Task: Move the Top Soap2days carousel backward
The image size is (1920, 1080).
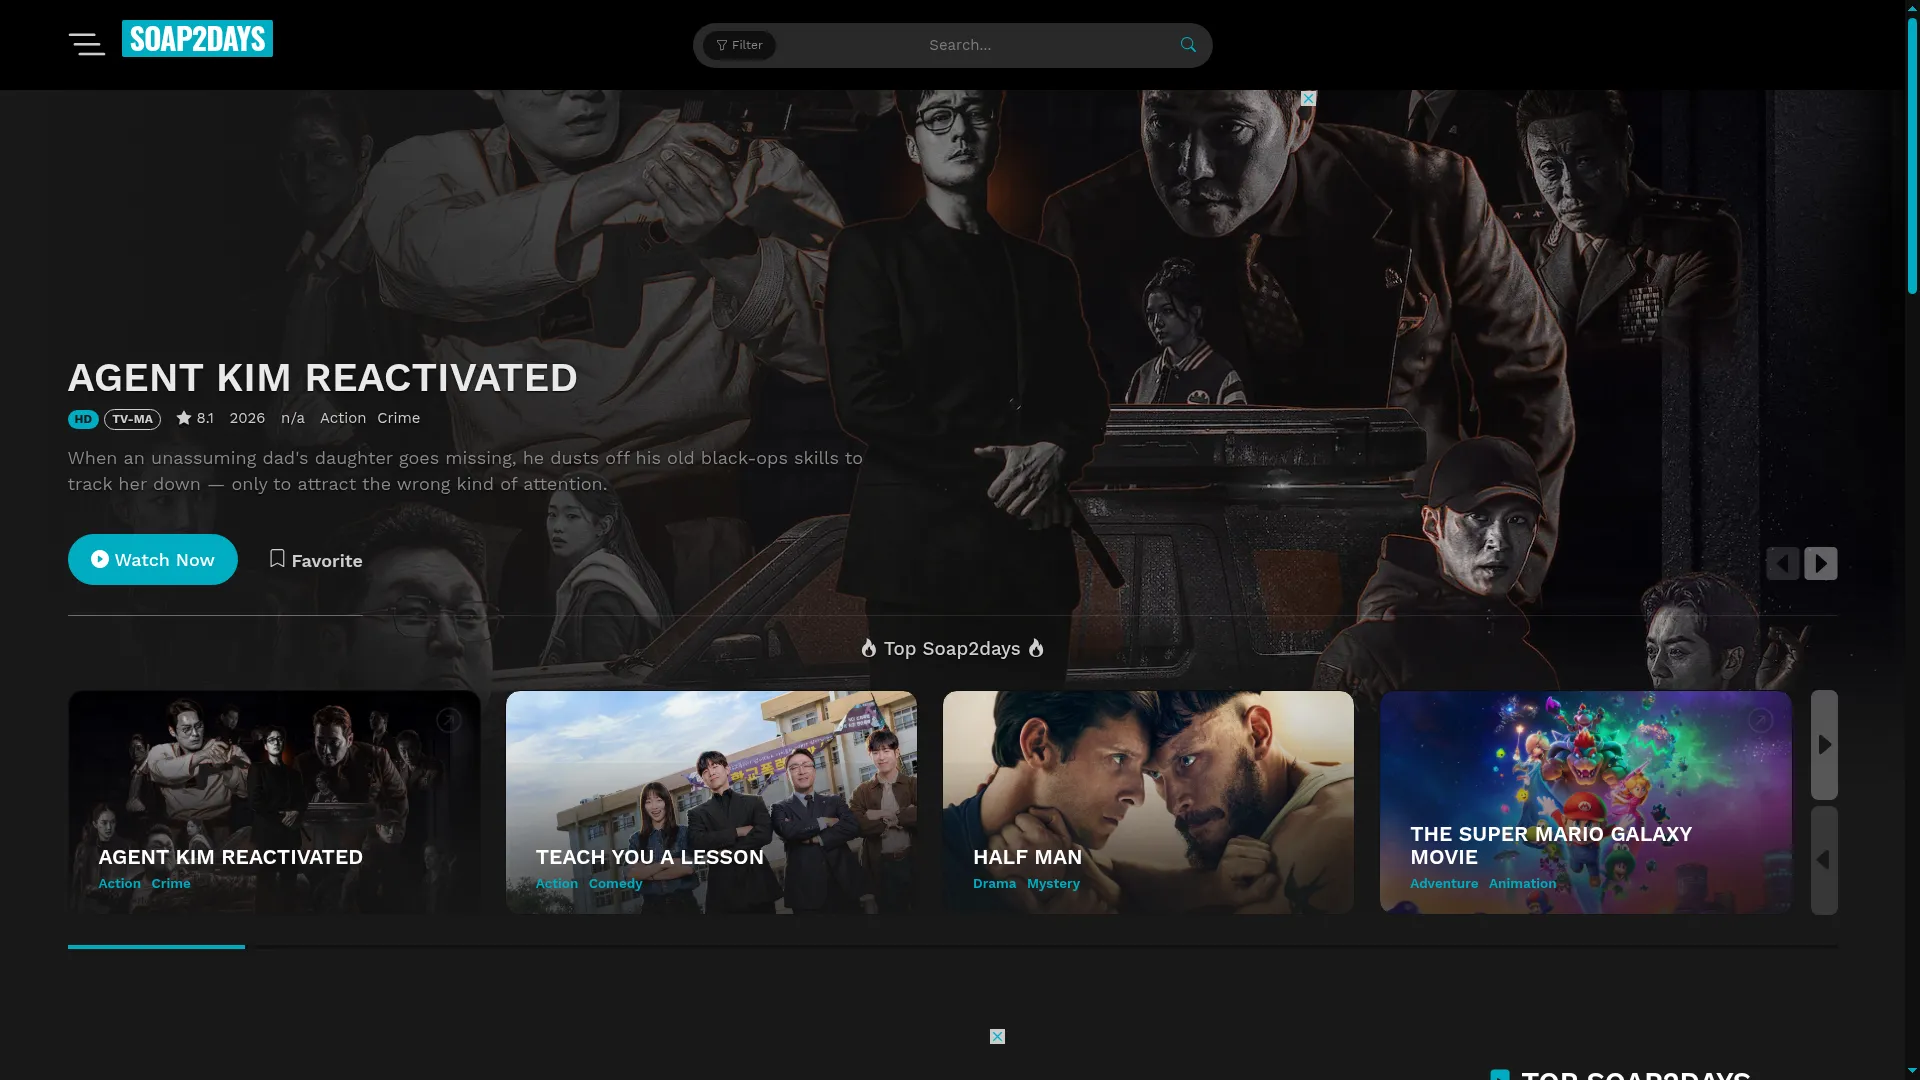Action: pyautogui.click(x=1824, y=860)
